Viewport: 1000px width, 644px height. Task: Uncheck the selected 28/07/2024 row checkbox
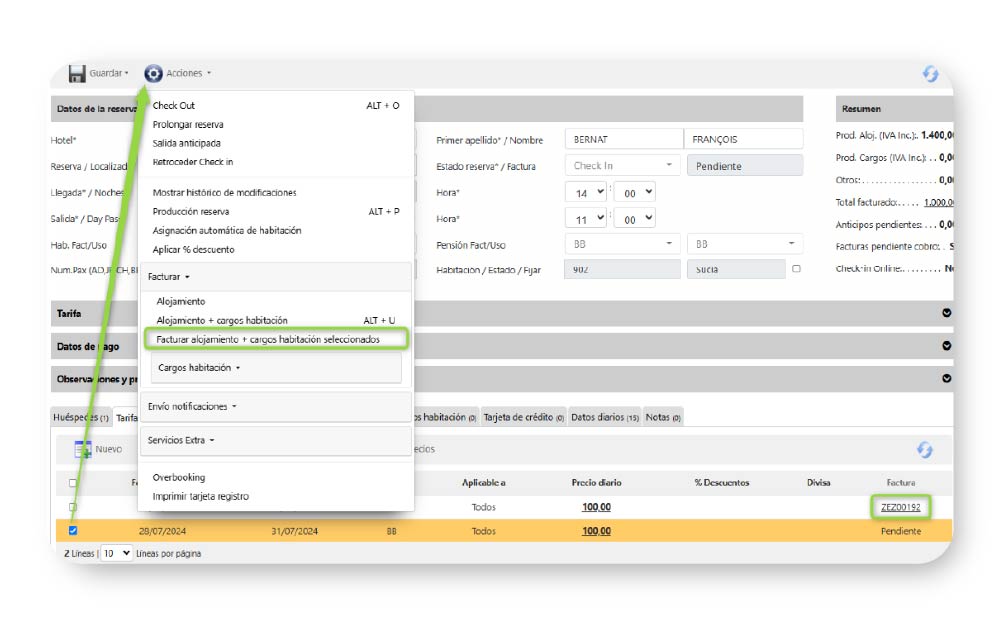coord(73,531)
